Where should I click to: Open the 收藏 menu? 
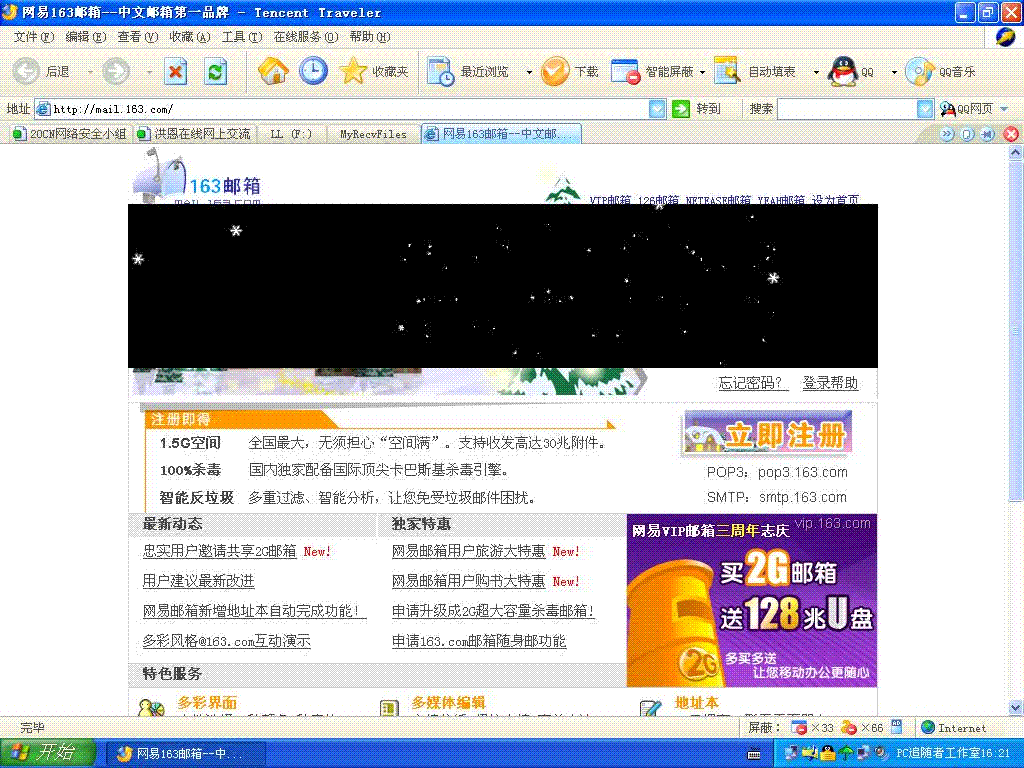click(x=190, y=37)
